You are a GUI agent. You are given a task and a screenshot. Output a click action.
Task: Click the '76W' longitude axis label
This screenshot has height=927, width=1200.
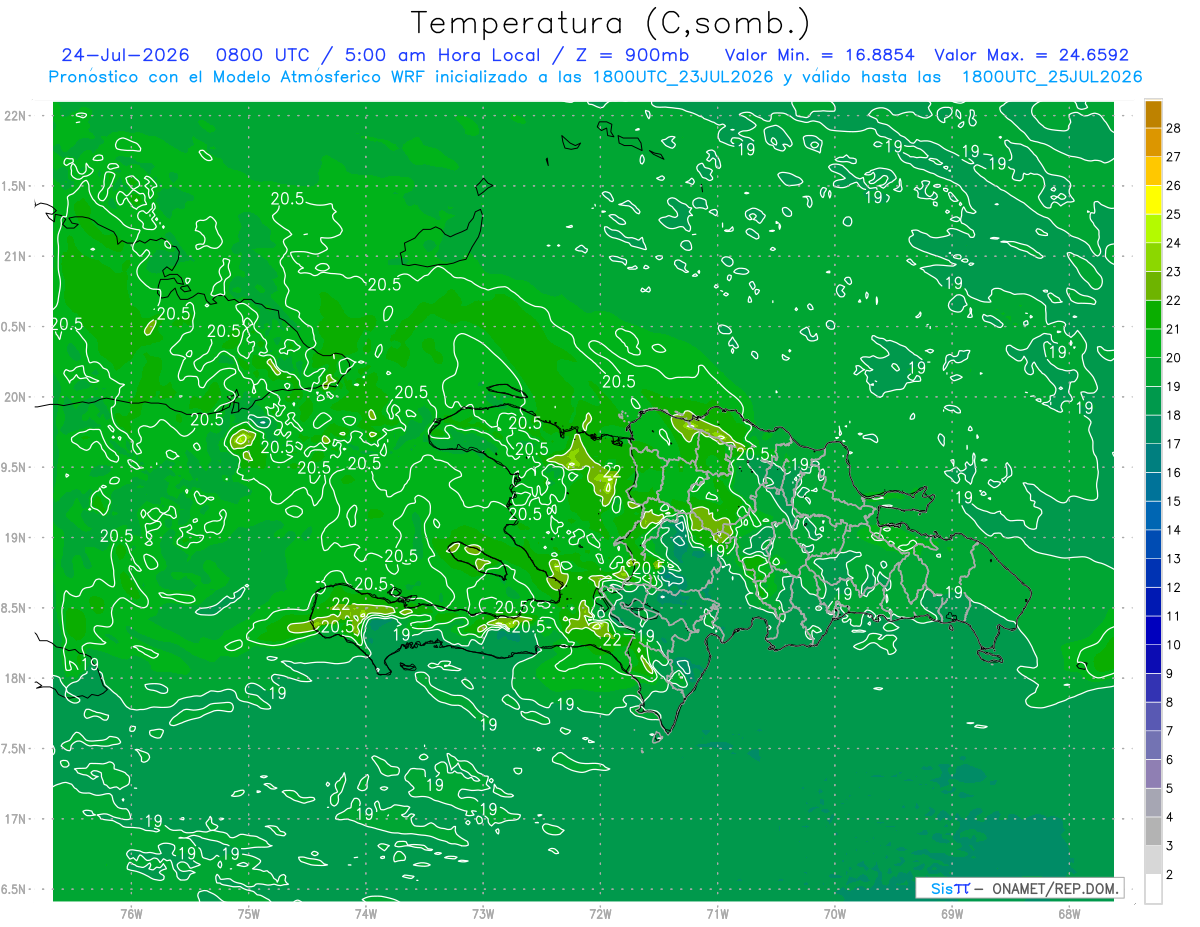(131, 914)
